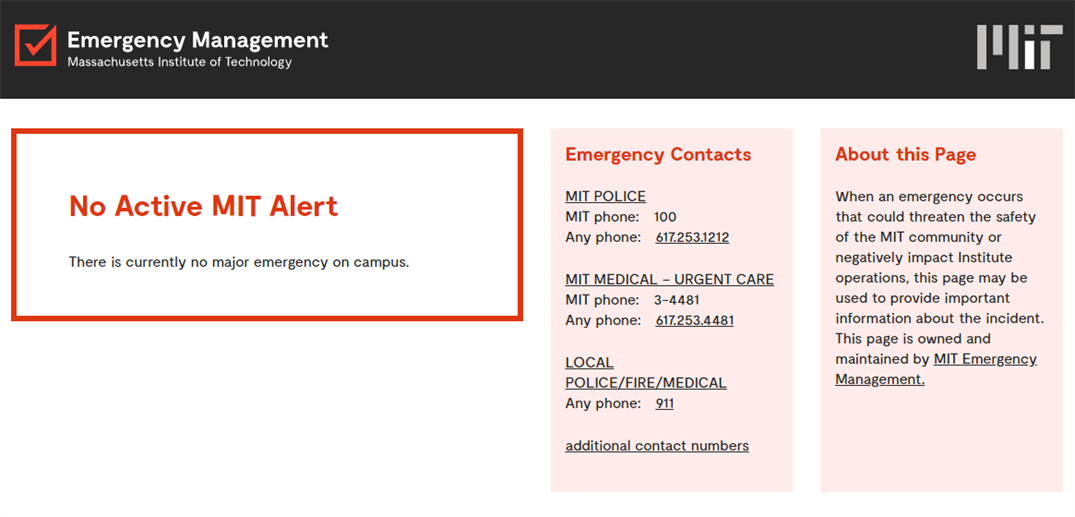Click the MIT Police number 617.253.1212

[x=692, y=238]
